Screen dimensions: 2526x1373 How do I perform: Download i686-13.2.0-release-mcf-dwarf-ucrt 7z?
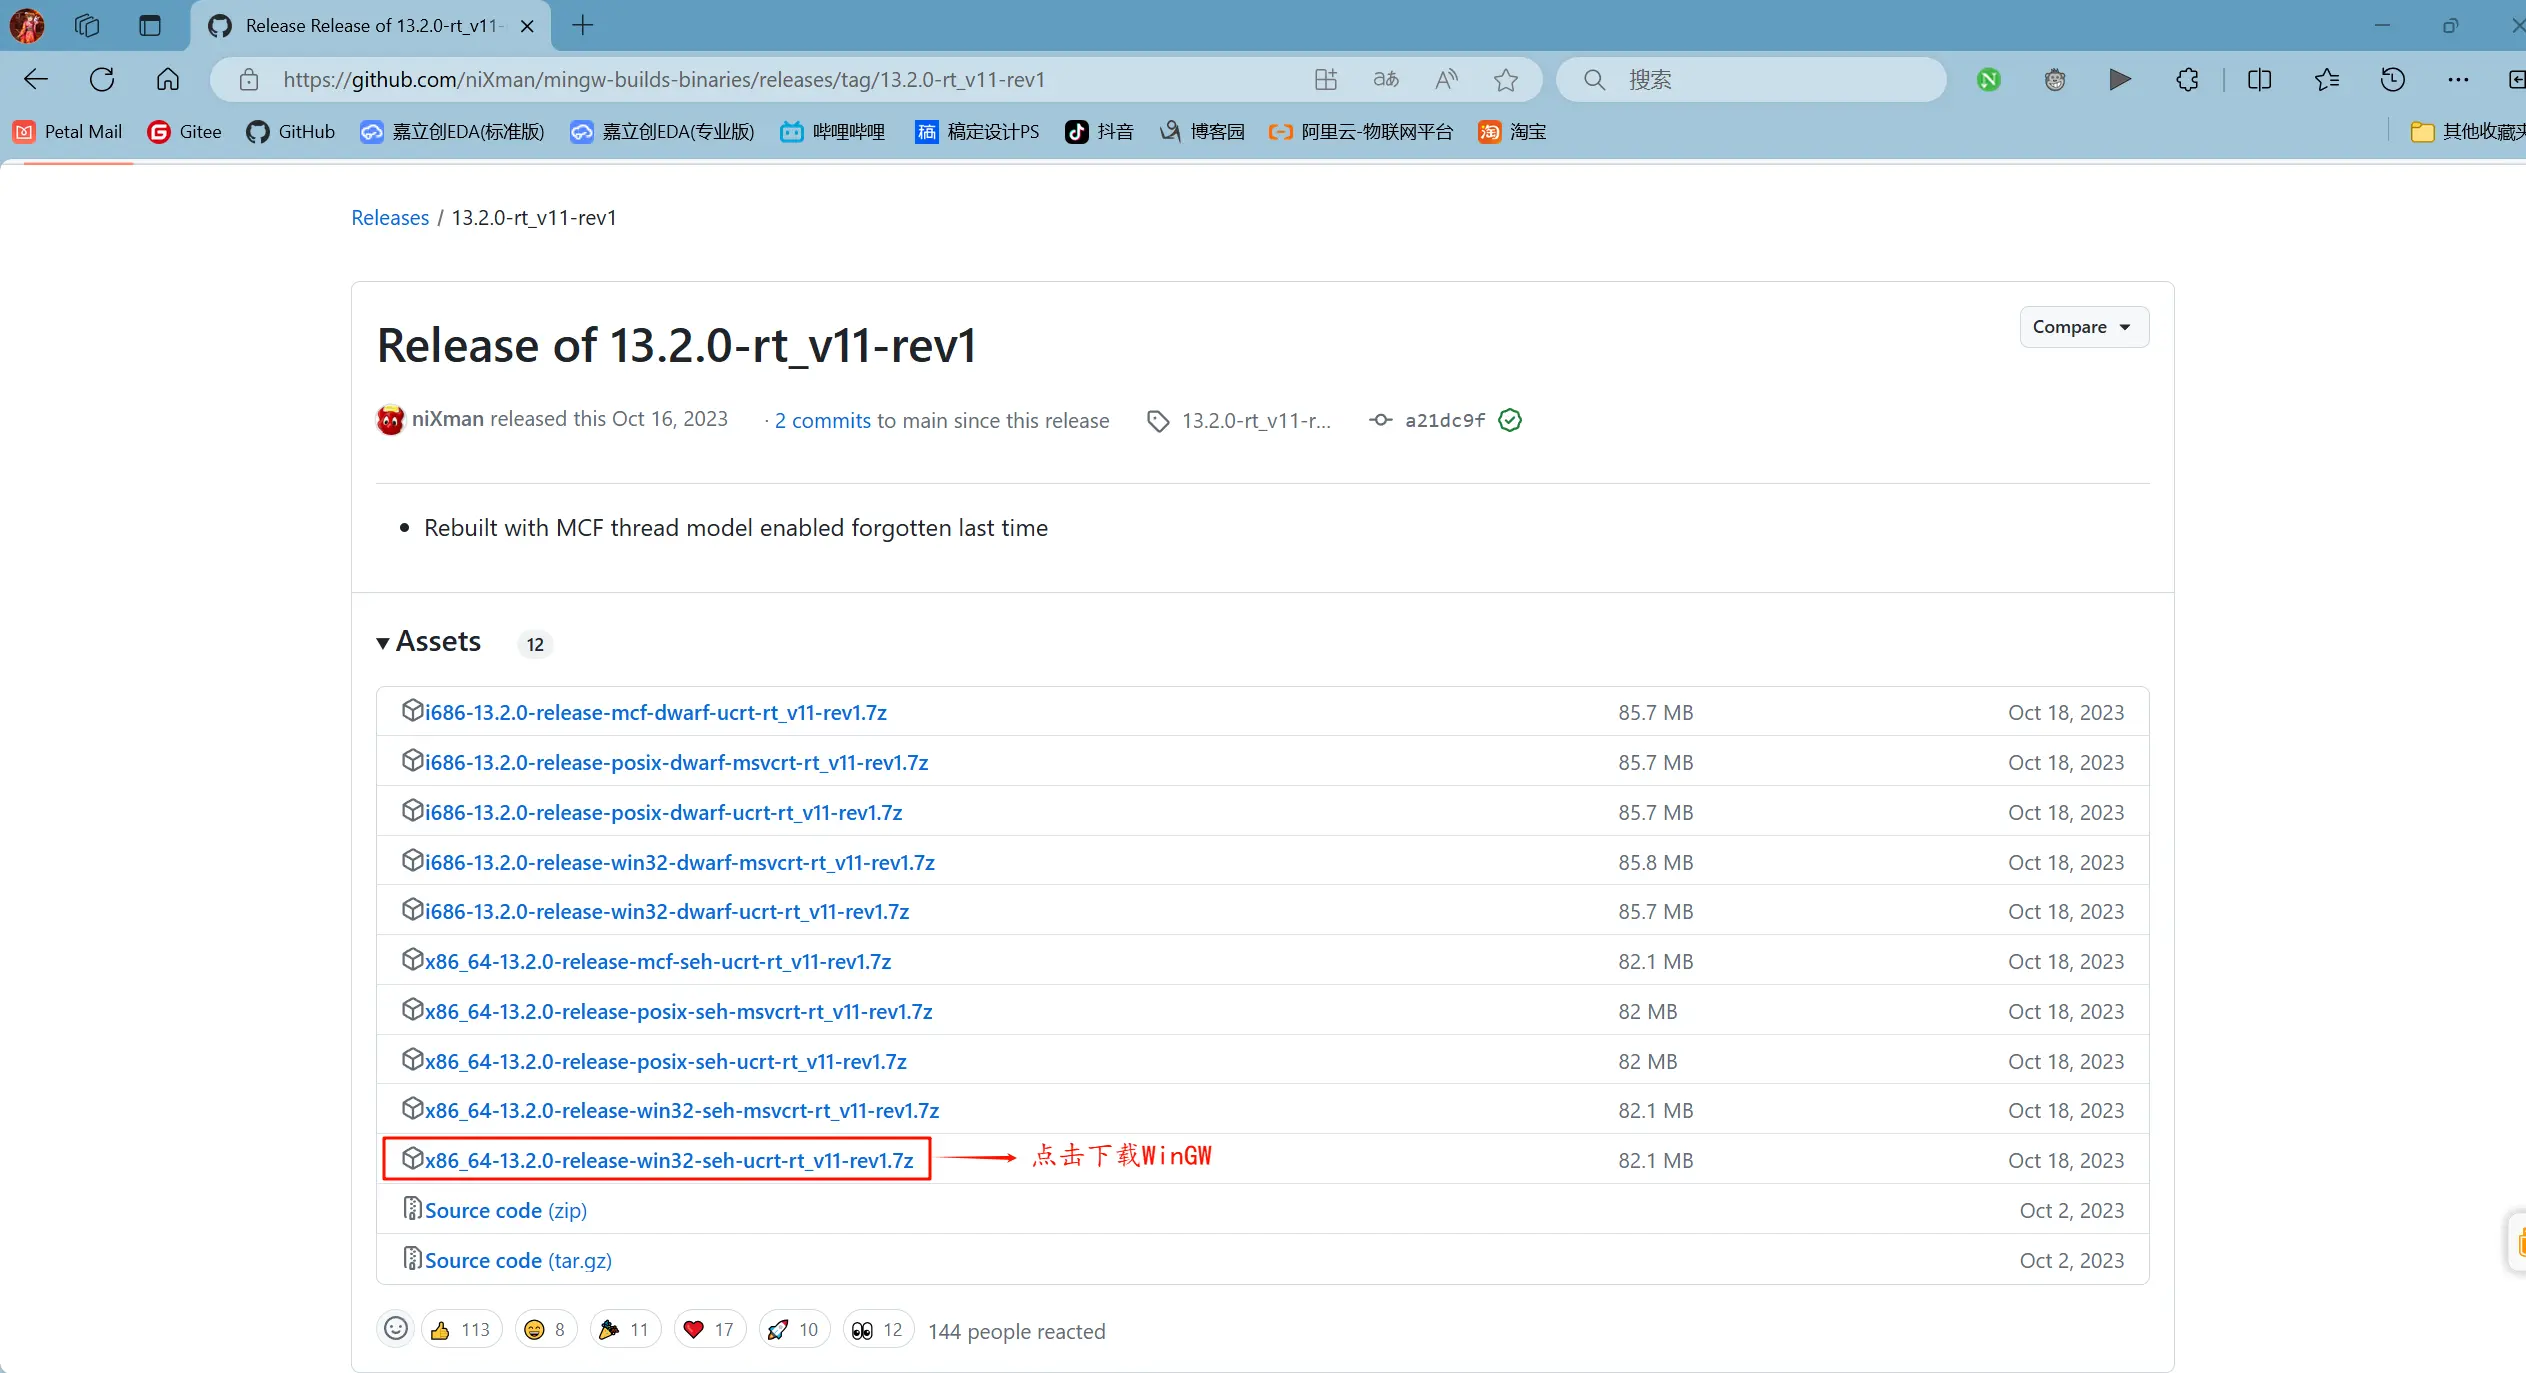[656, 712]
